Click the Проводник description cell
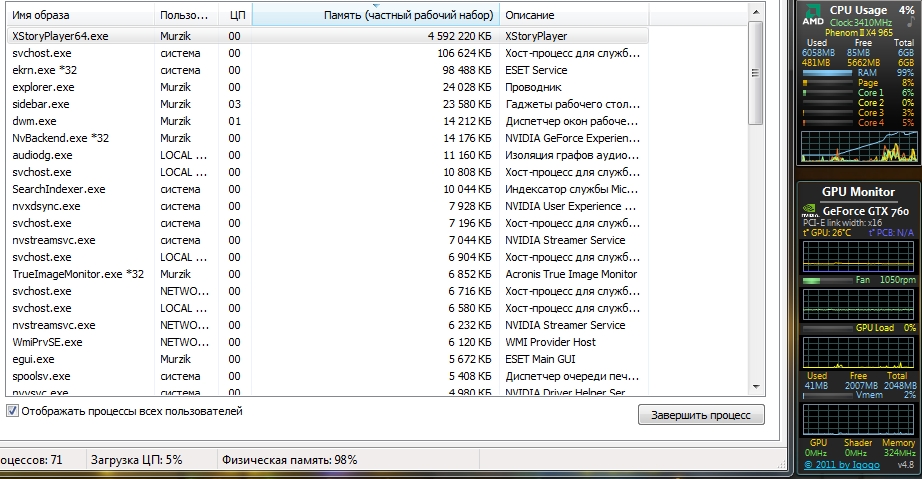 (x=533, y=87)
